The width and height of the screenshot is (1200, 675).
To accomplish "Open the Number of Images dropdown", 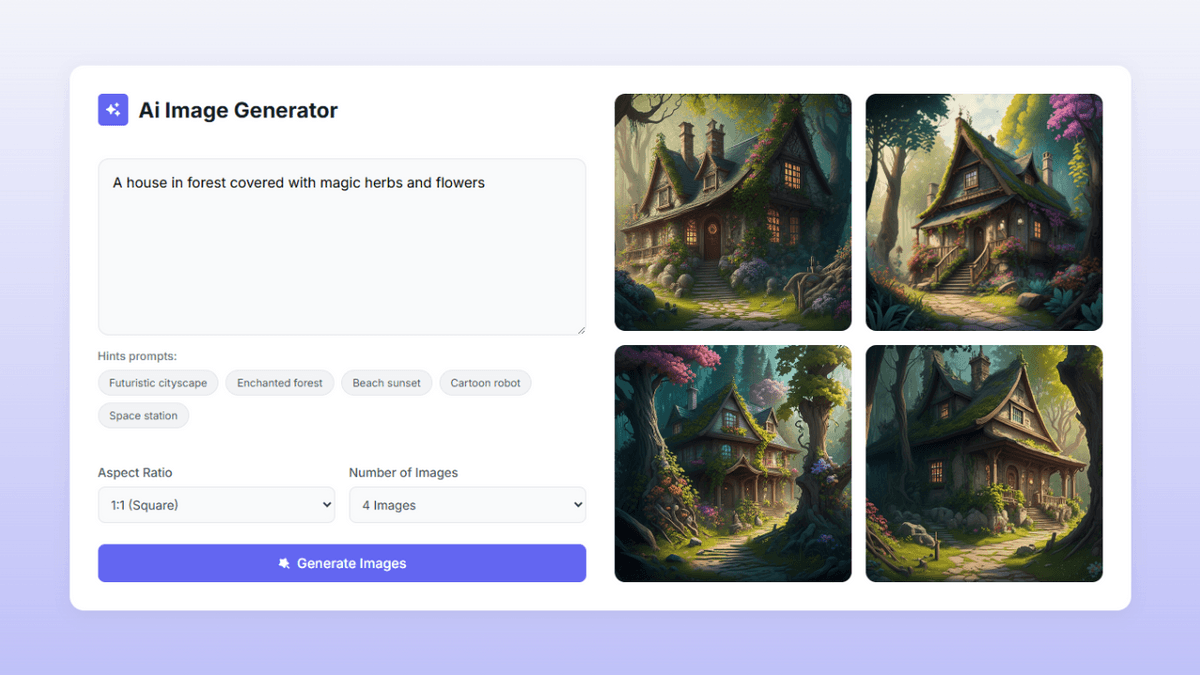I will click(x=467, y=505).
